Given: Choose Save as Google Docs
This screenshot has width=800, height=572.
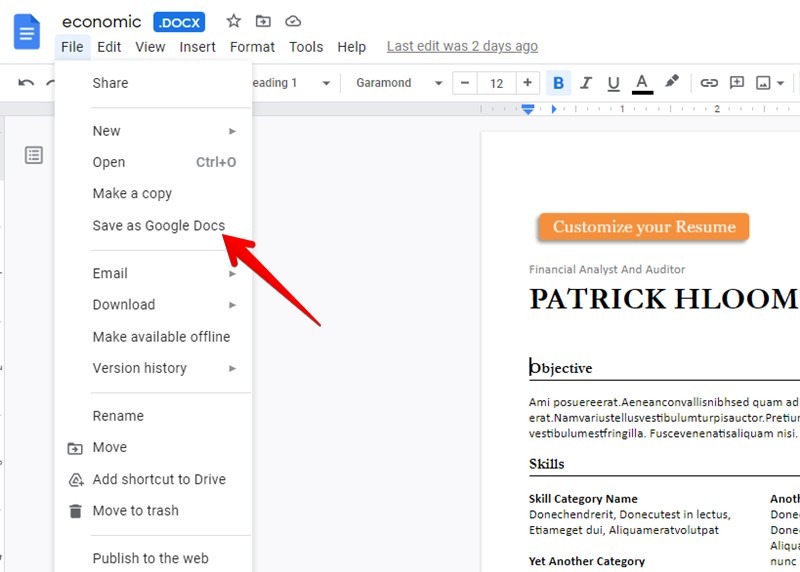Looking at the screenshot, I should click(x=153, y=226).
